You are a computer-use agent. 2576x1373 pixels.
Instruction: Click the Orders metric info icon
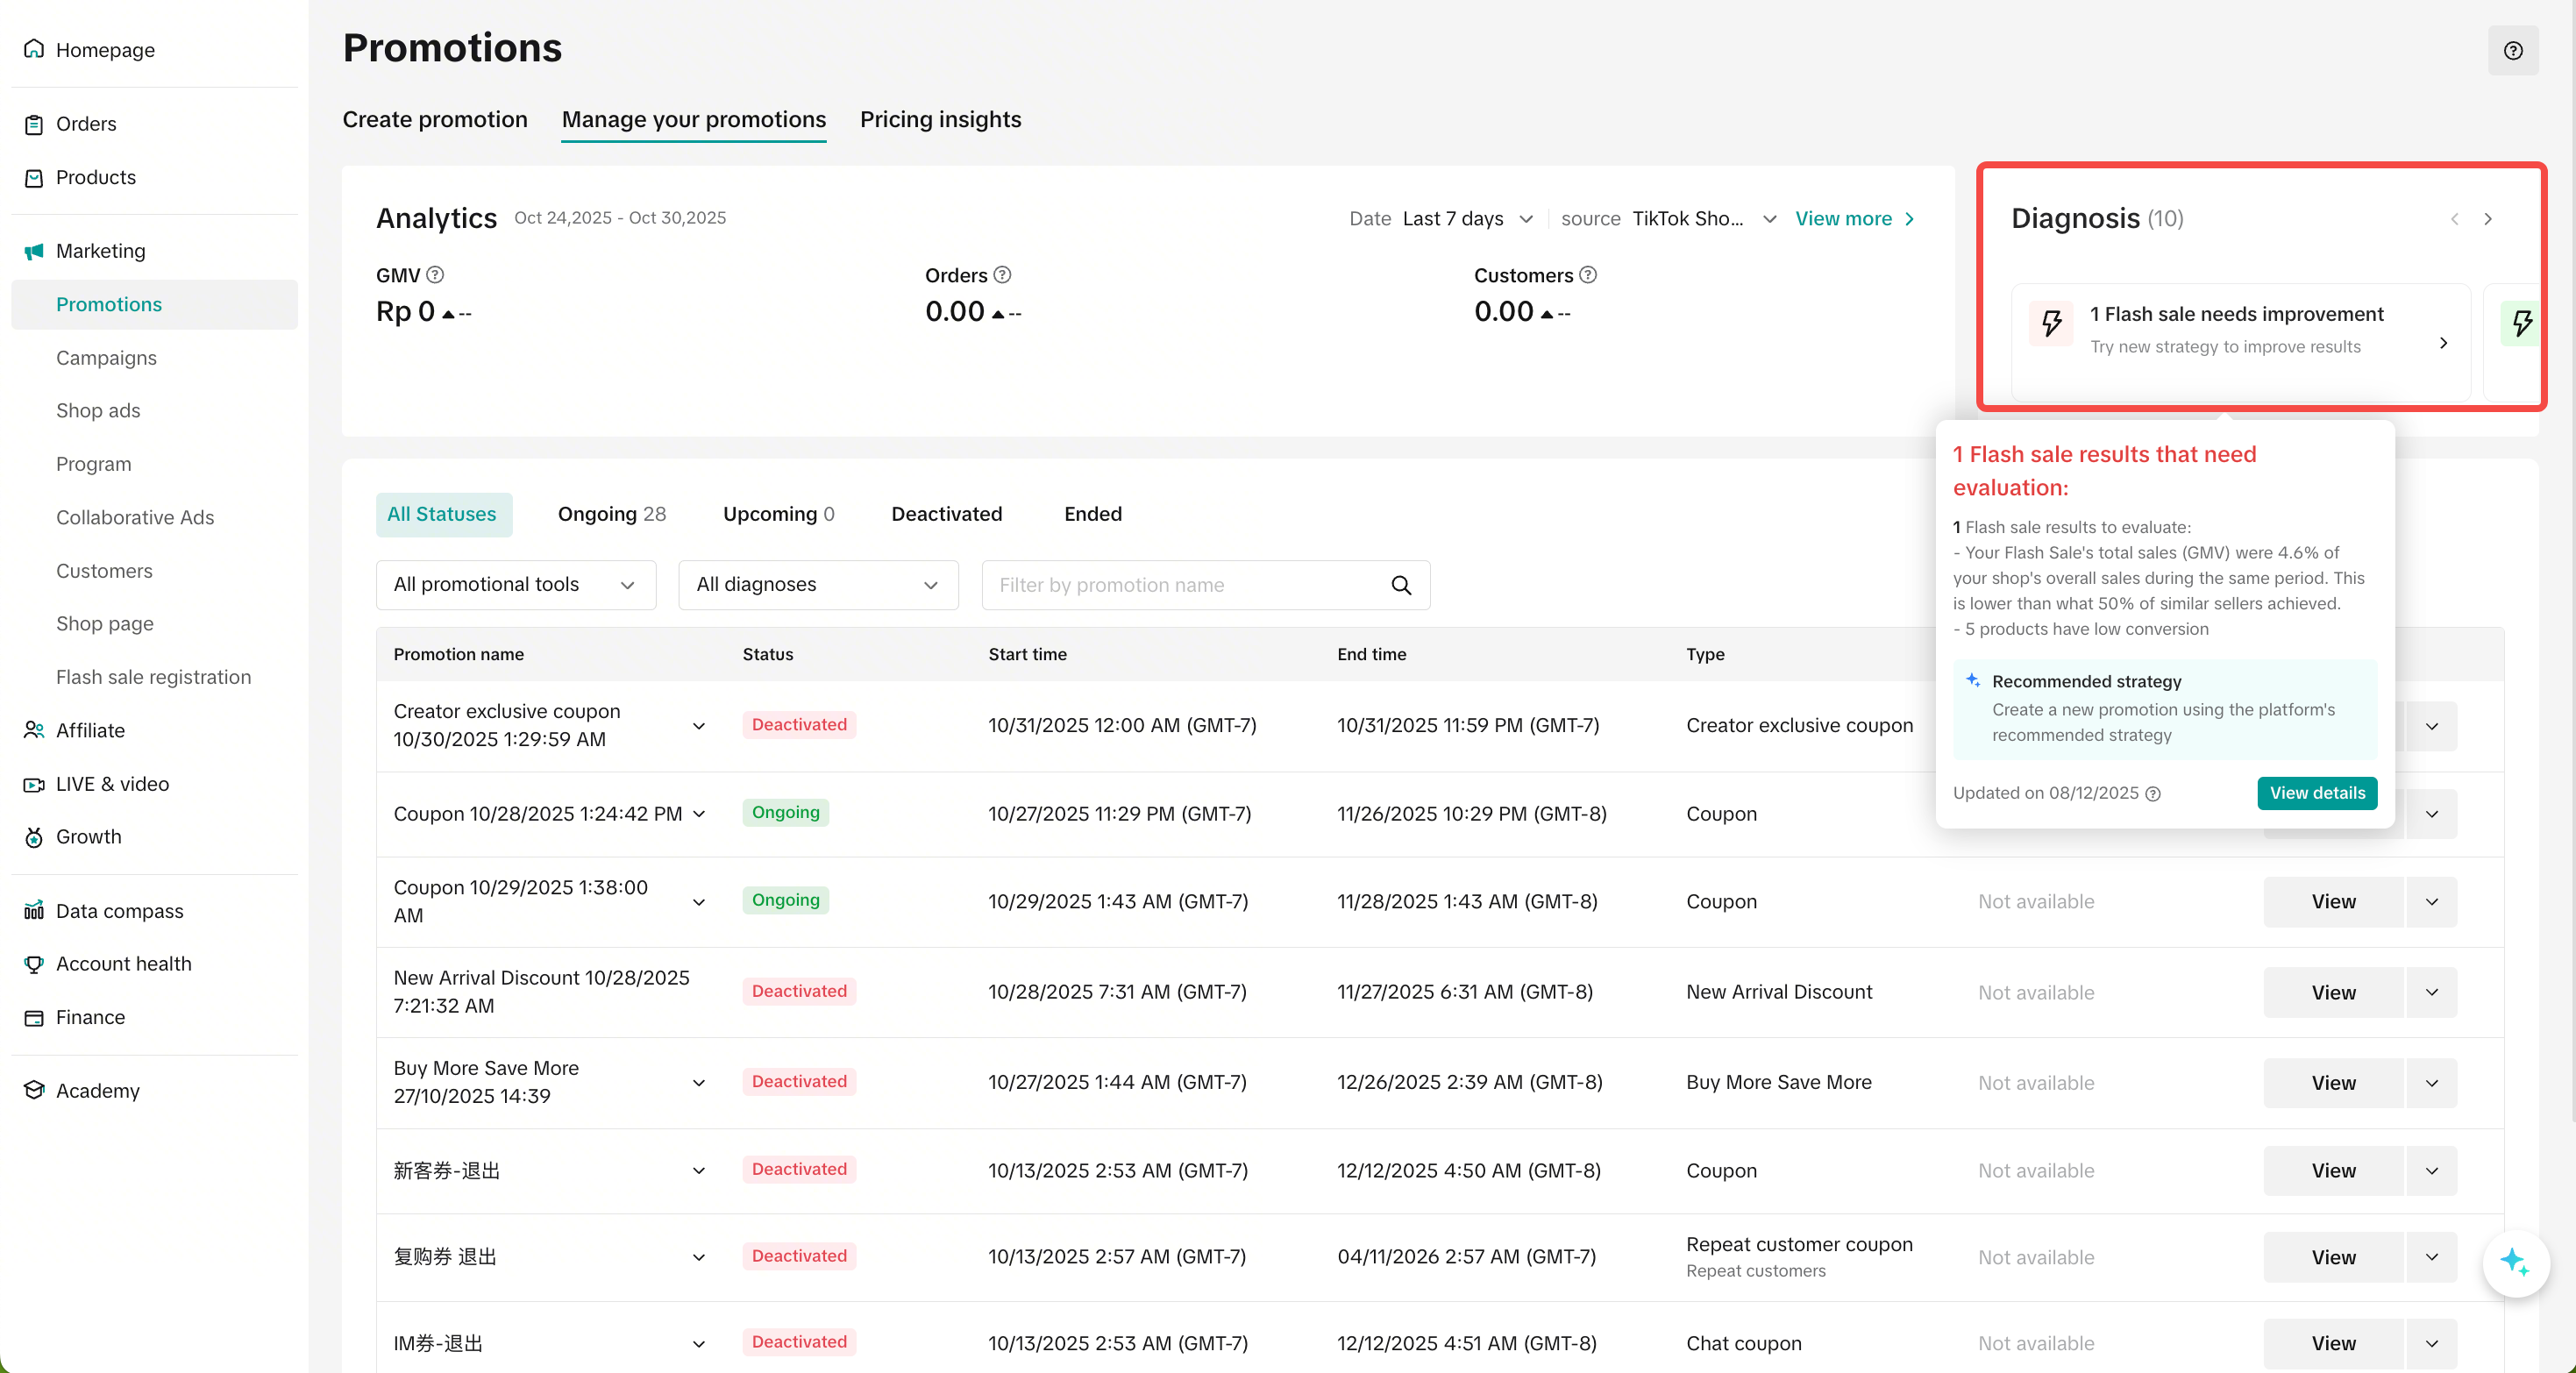1002,275
